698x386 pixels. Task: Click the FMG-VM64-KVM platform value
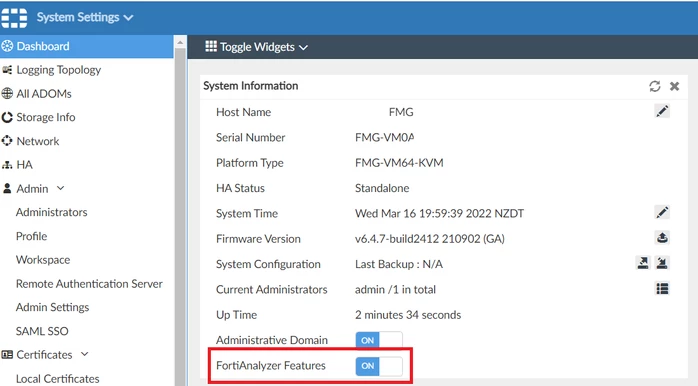(x=399, y=163)
